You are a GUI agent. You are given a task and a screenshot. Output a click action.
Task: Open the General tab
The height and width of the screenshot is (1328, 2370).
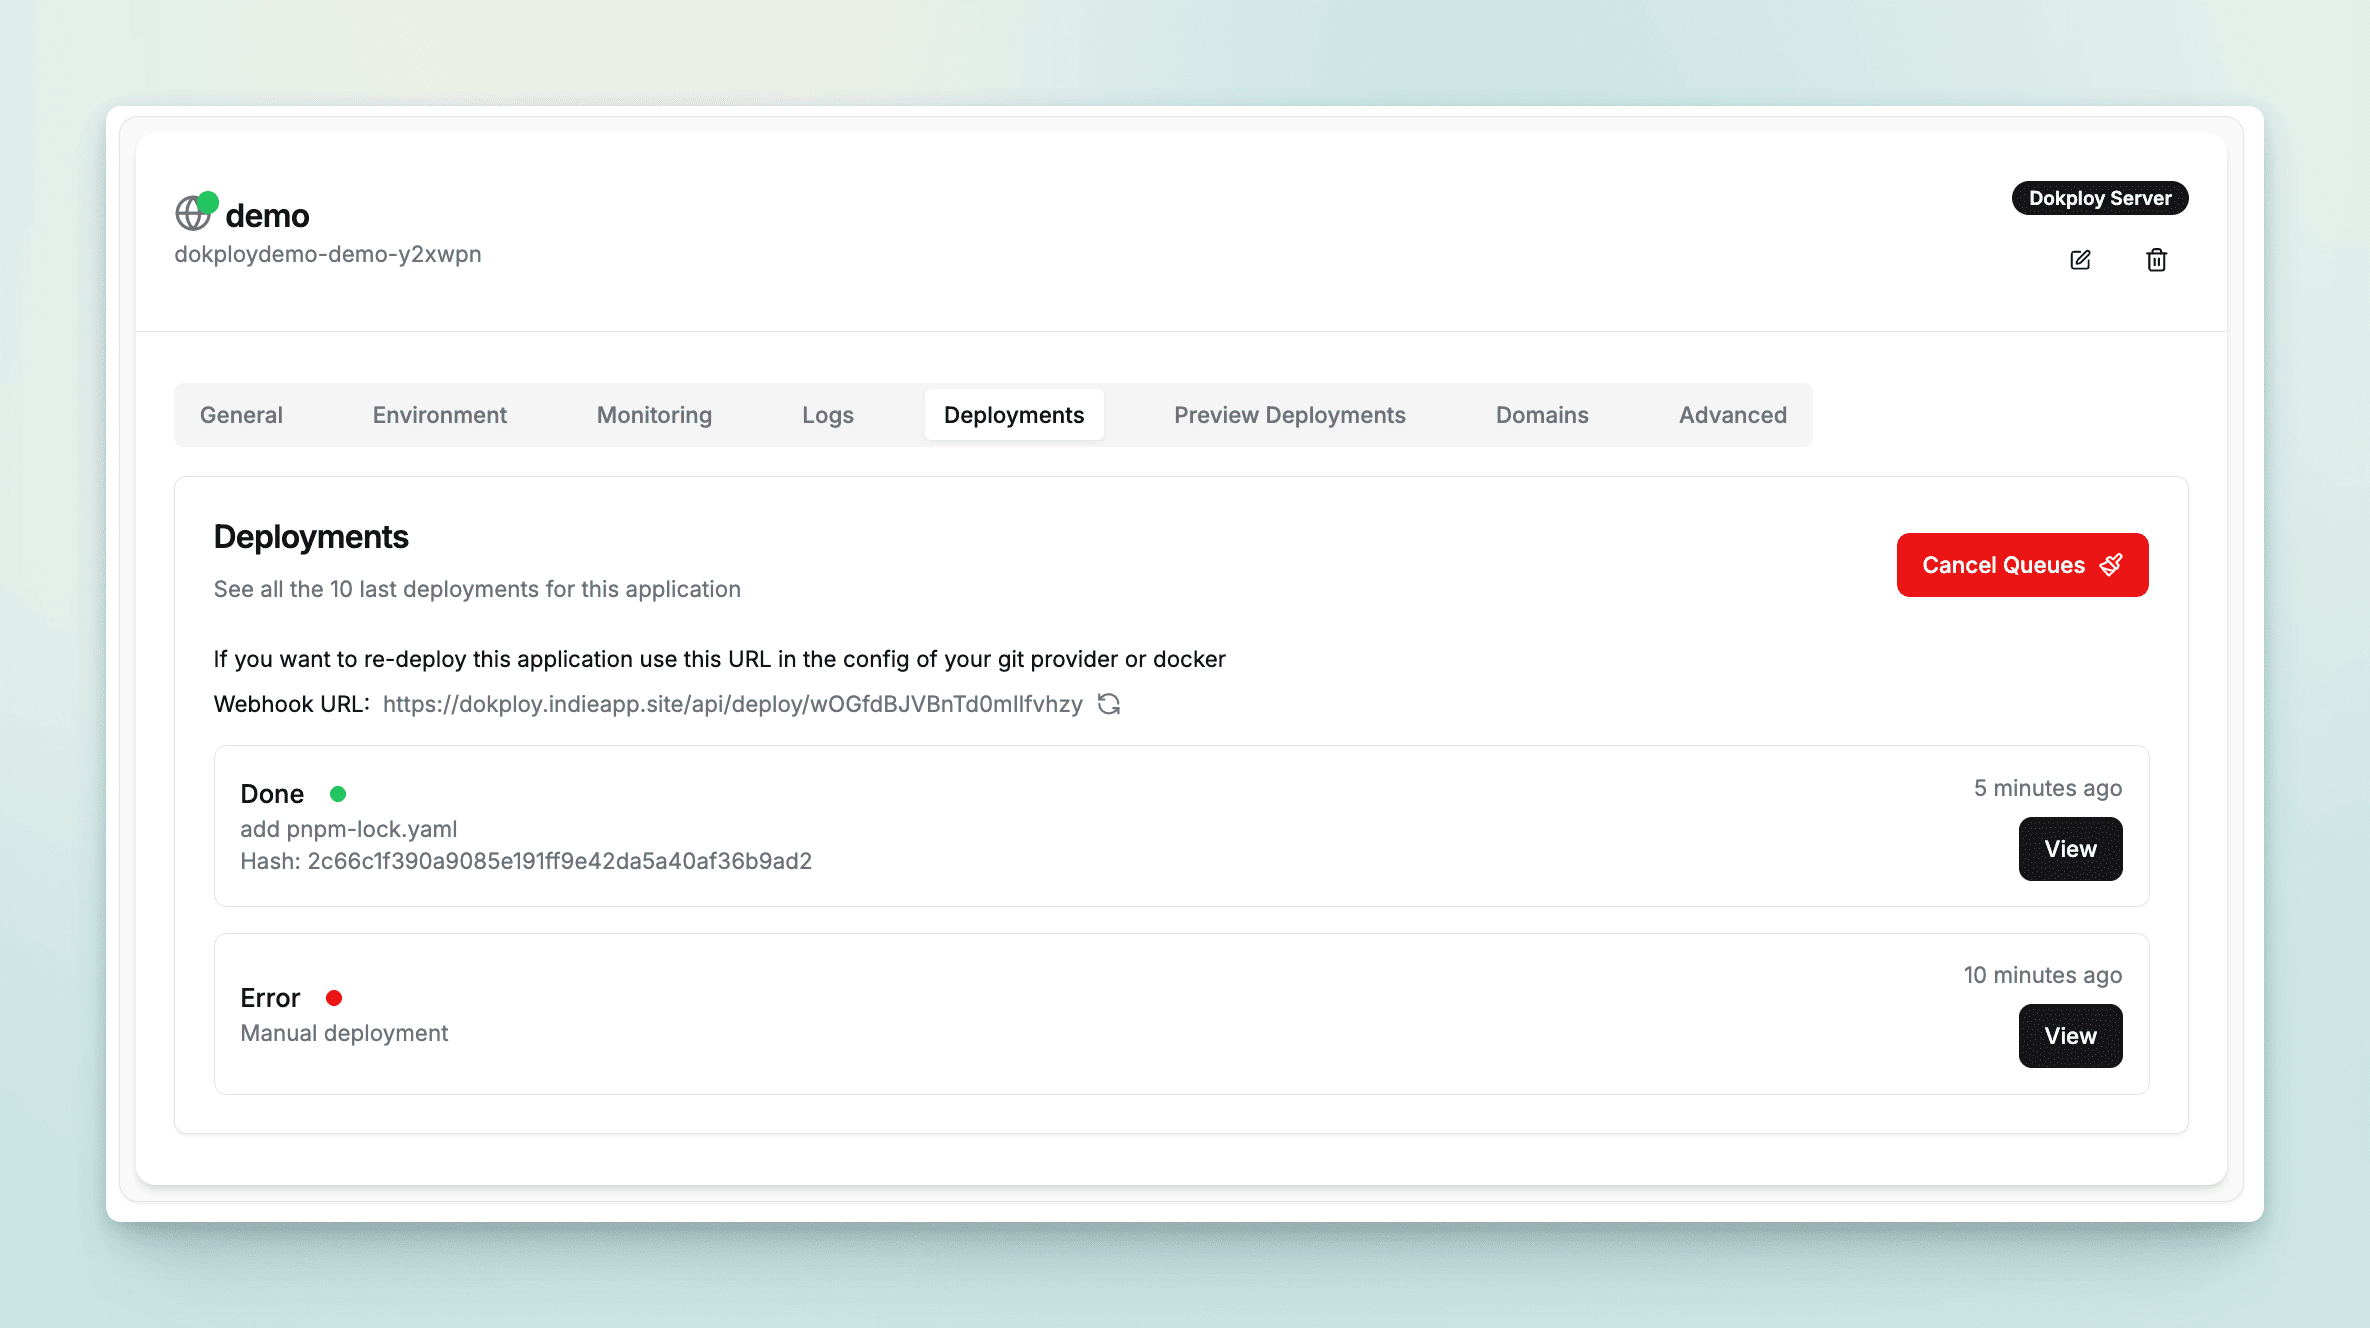[241, 415]
